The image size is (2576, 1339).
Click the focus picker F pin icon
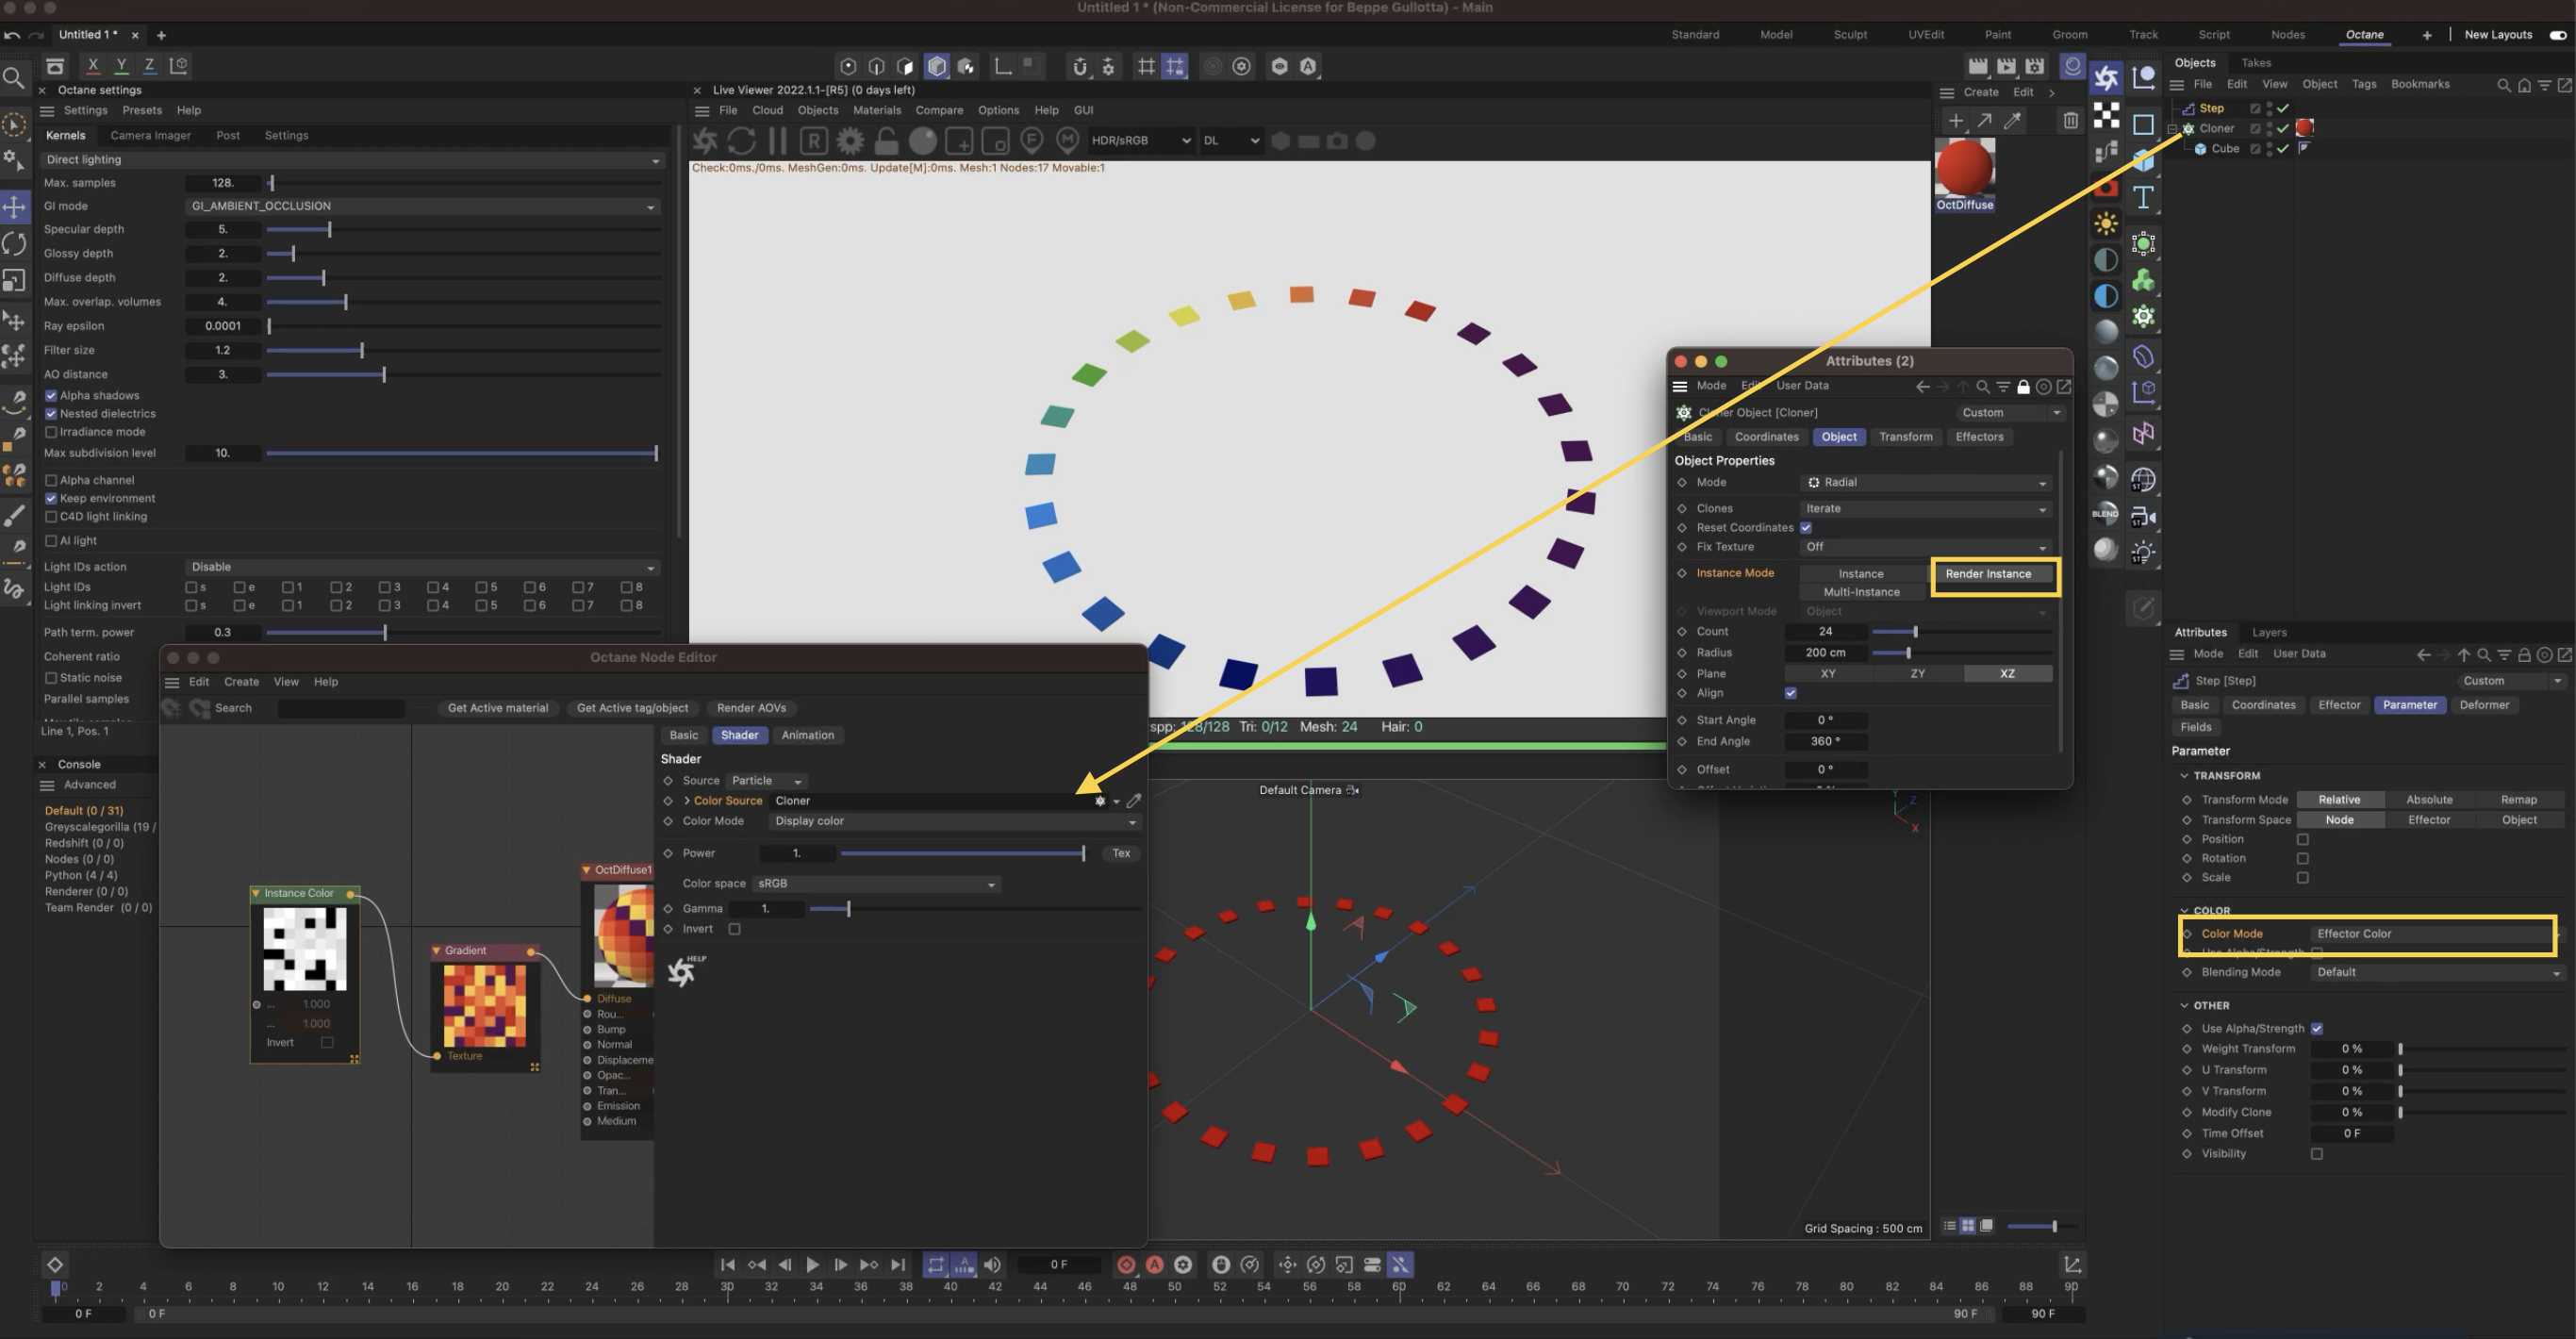pyautogui.click(x=1032, y=141)
